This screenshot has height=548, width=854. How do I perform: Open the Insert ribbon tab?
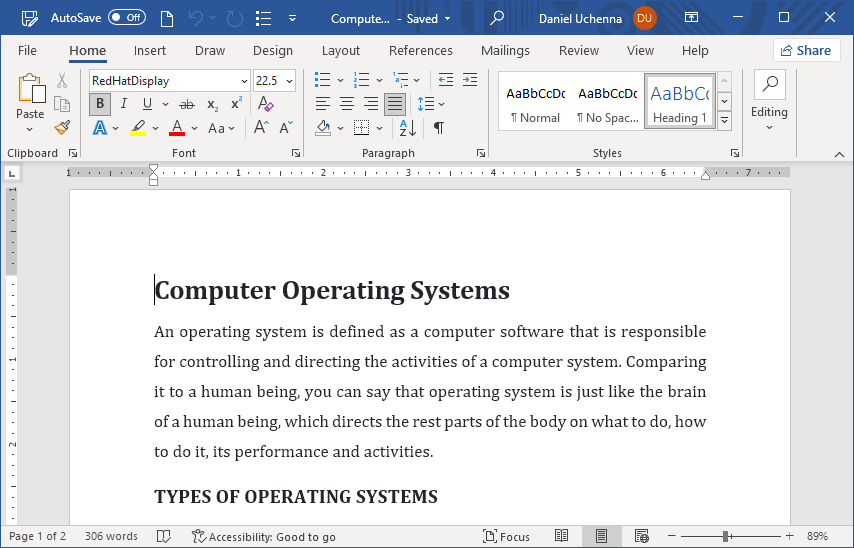pyautogui.click(x=150, y=51)
